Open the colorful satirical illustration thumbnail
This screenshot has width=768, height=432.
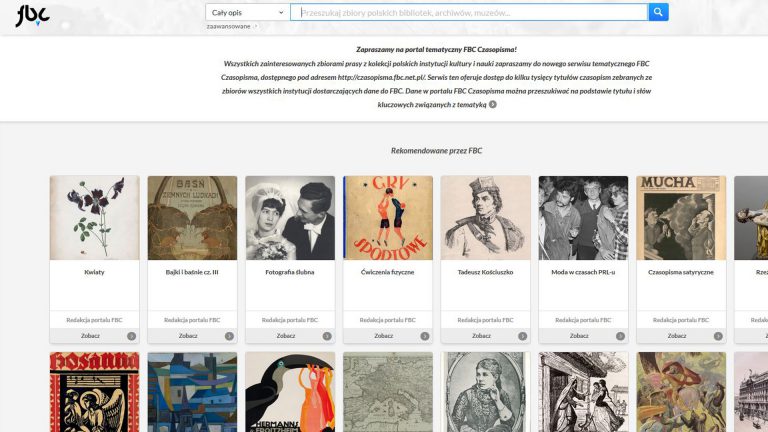pyautogui.click(x=681, y=392)
